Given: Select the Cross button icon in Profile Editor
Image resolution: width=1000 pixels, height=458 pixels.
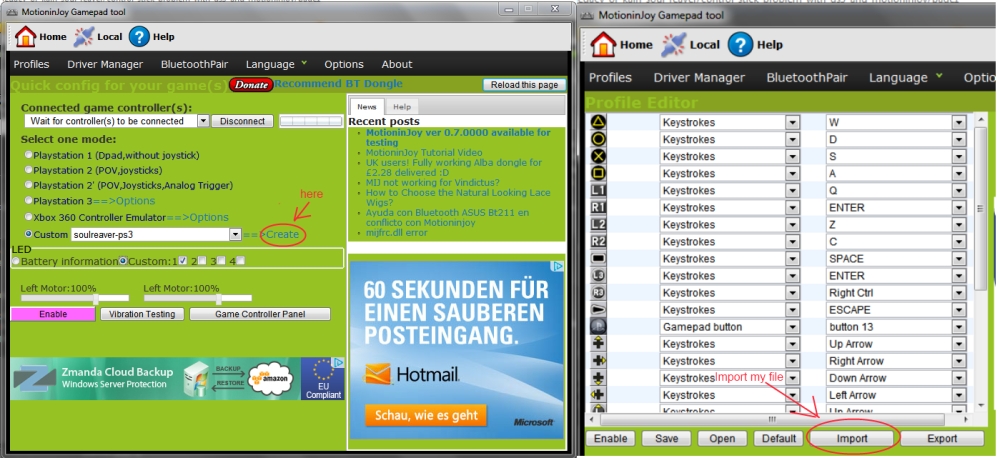Looking at the screenshot, I should (x=598, y=156).
